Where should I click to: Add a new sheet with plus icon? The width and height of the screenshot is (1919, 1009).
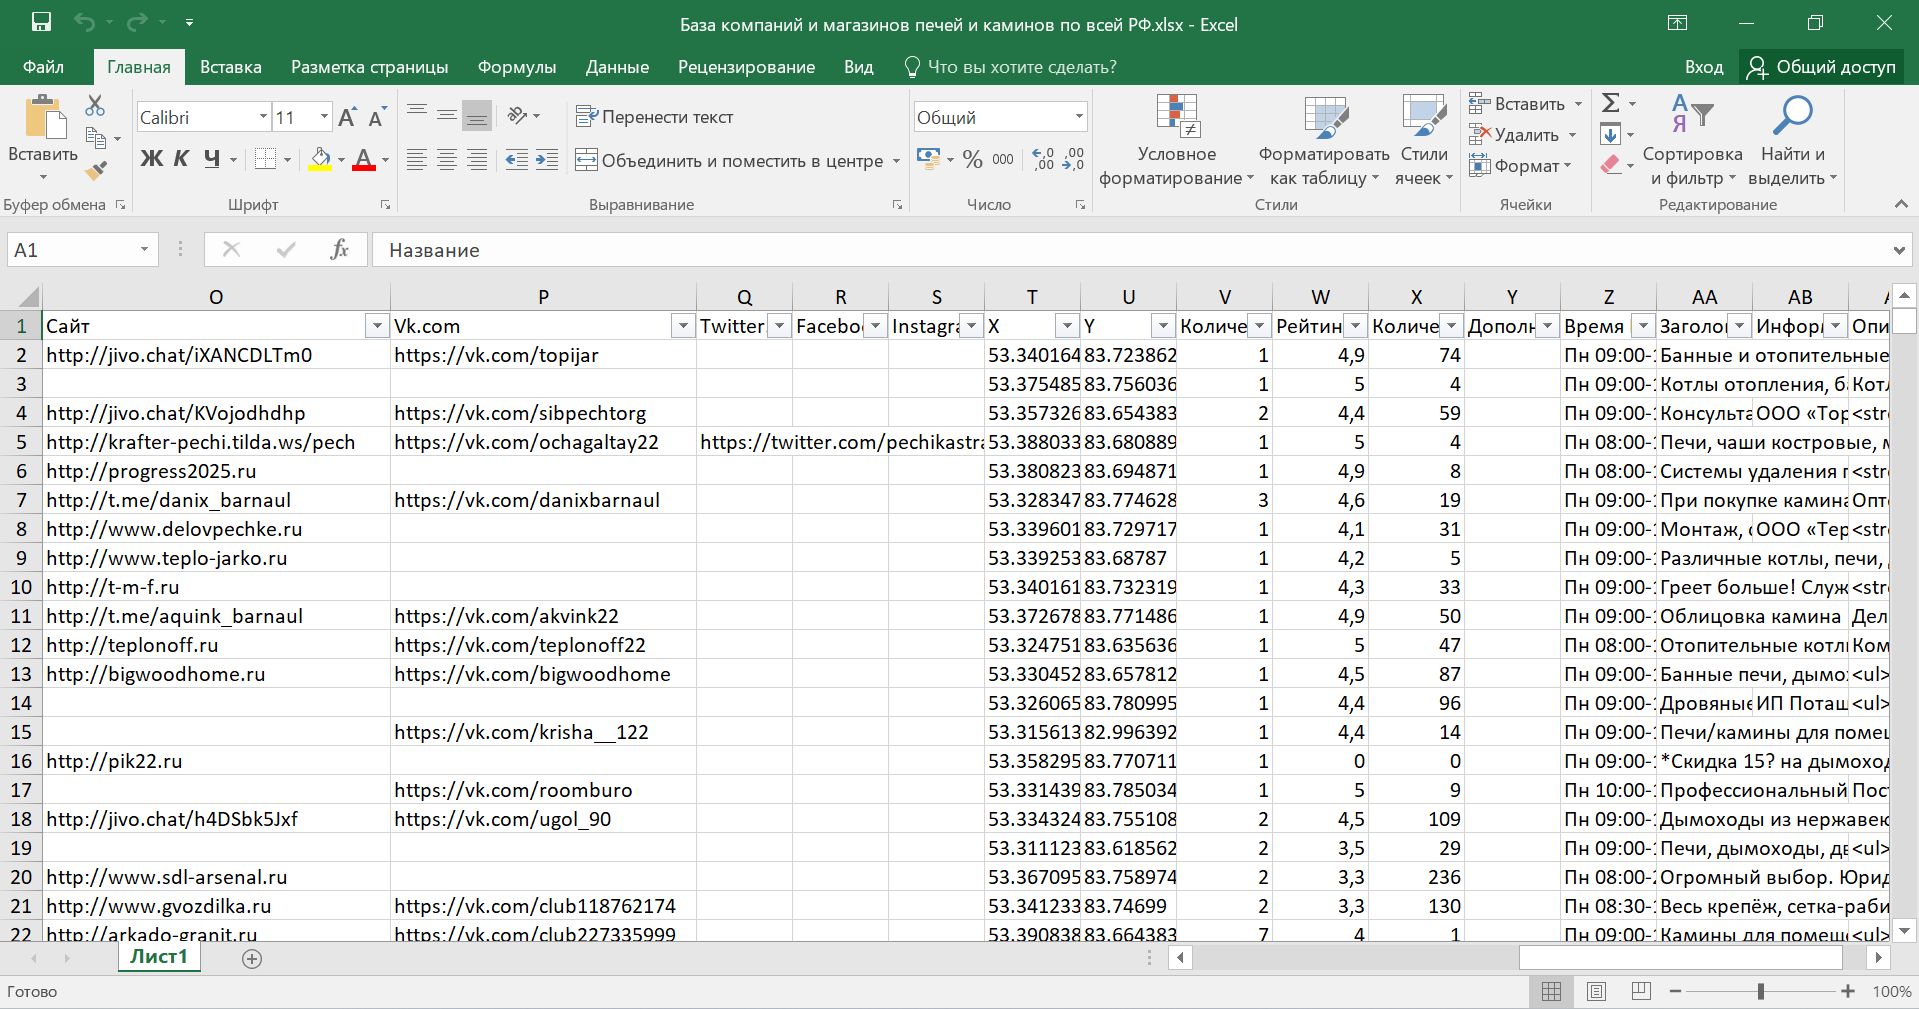tap(252, 959)
